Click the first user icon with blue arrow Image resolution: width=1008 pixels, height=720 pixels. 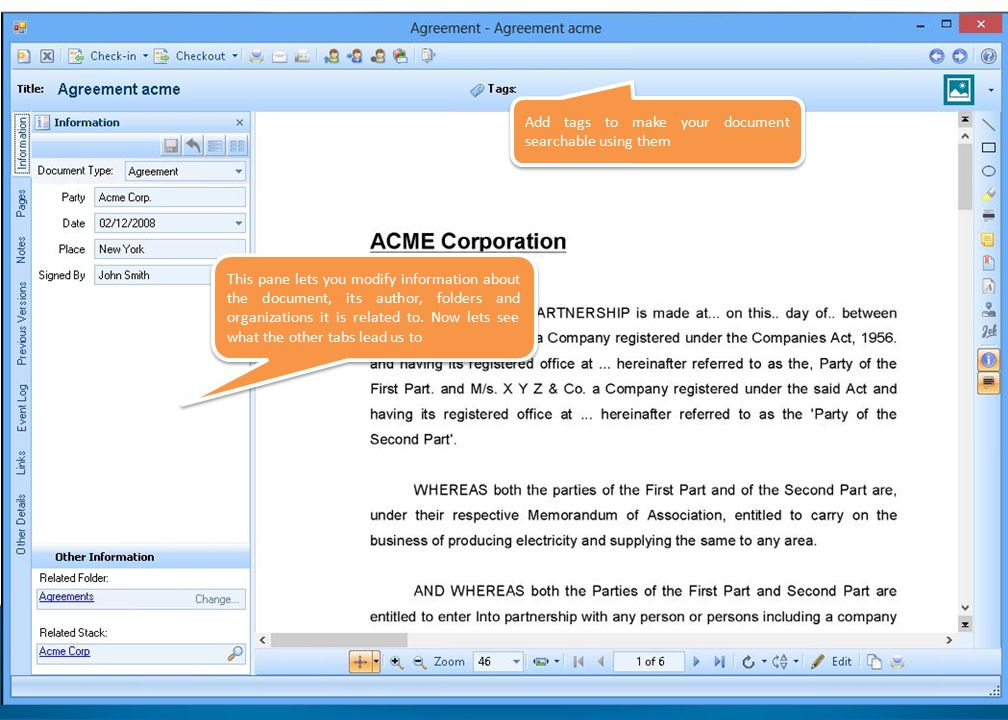332,57
